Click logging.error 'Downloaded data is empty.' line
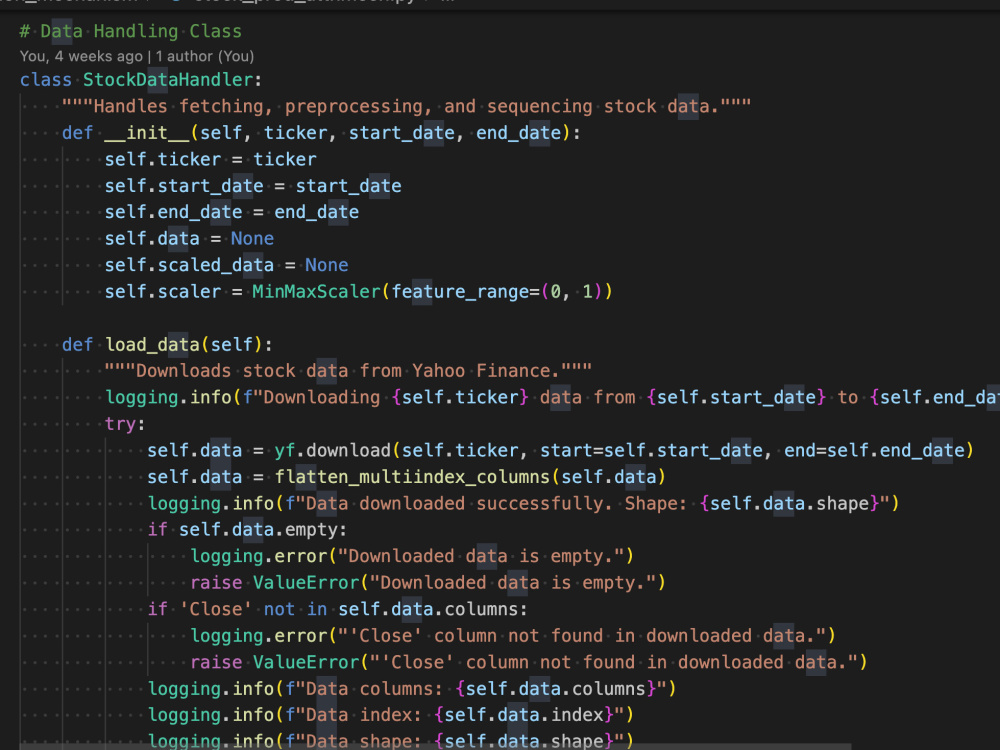This screenshot has height=750, width=1000. click(x=412, y=556)
